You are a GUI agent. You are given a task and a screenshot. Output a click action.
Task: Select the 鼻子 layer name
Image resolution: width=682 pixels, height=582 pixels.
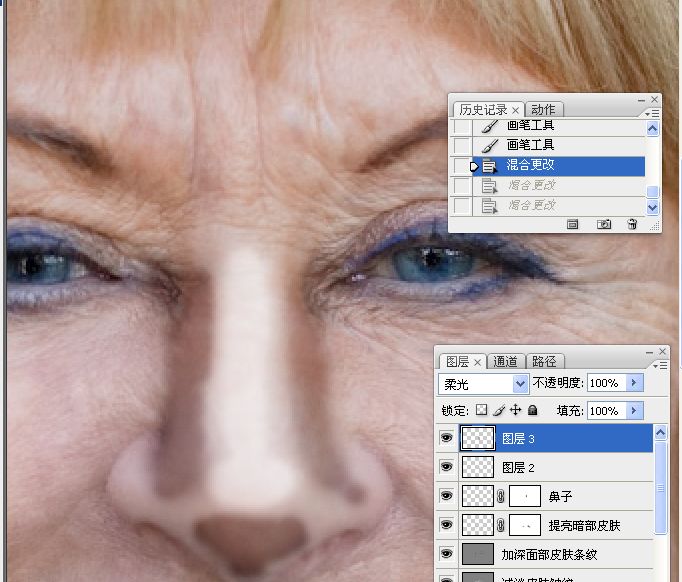click(560, 496)
